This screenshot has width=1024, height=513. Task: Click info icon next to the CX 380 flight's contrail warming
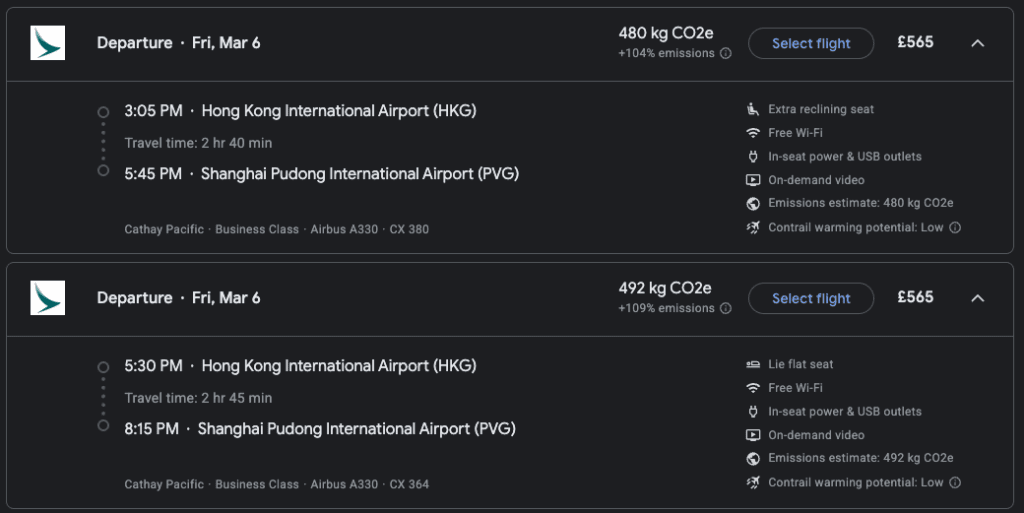click(x=955, y=228)
